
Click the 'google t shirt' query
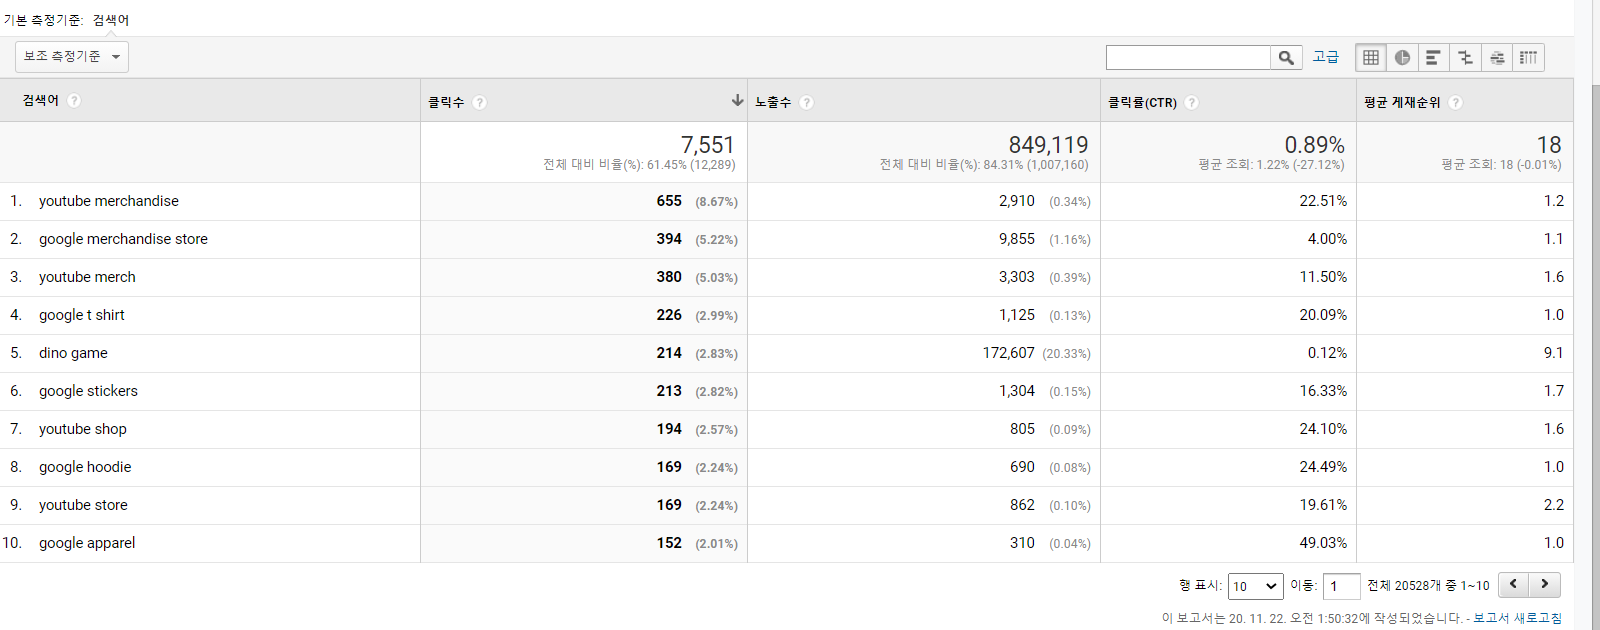pos(82,315)
